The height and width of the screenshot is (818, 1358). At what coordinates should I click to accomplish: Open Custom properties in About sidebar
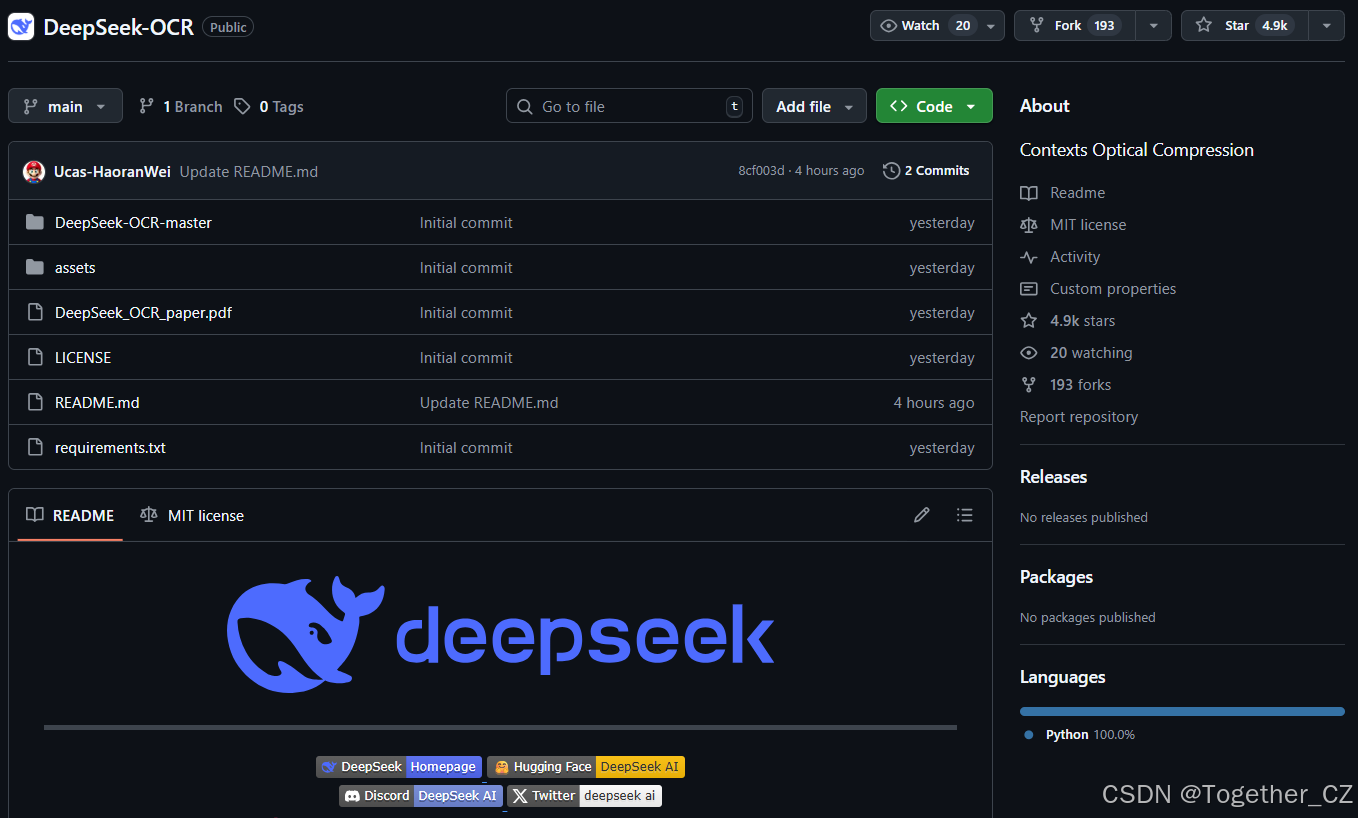pos(1113,289)
